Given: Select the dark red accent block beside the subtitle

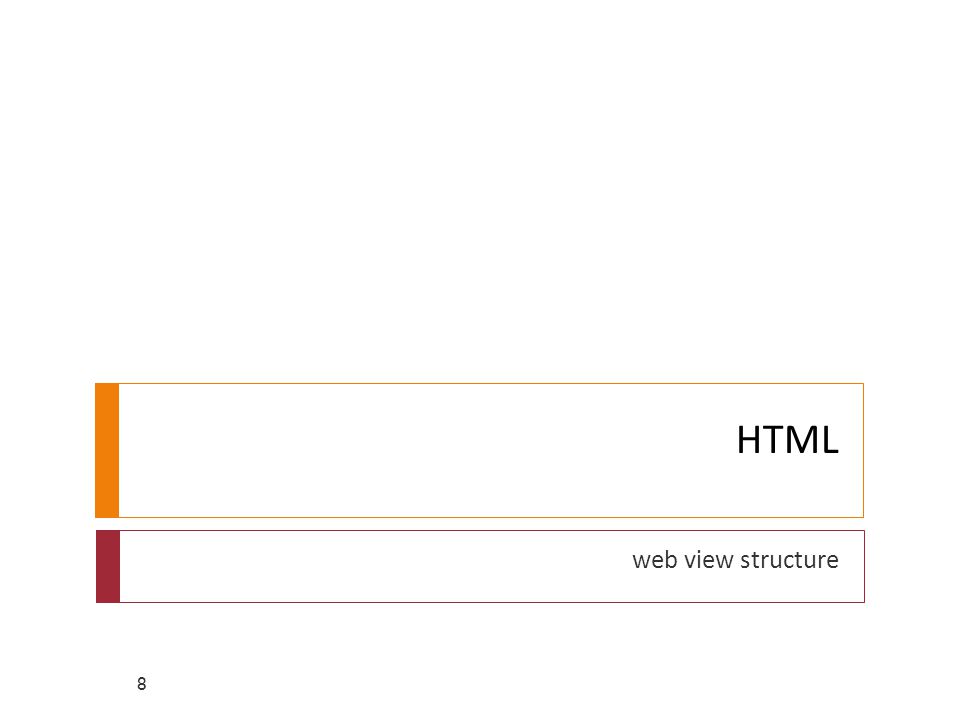Looking at the screenshot, I should 108,566.
